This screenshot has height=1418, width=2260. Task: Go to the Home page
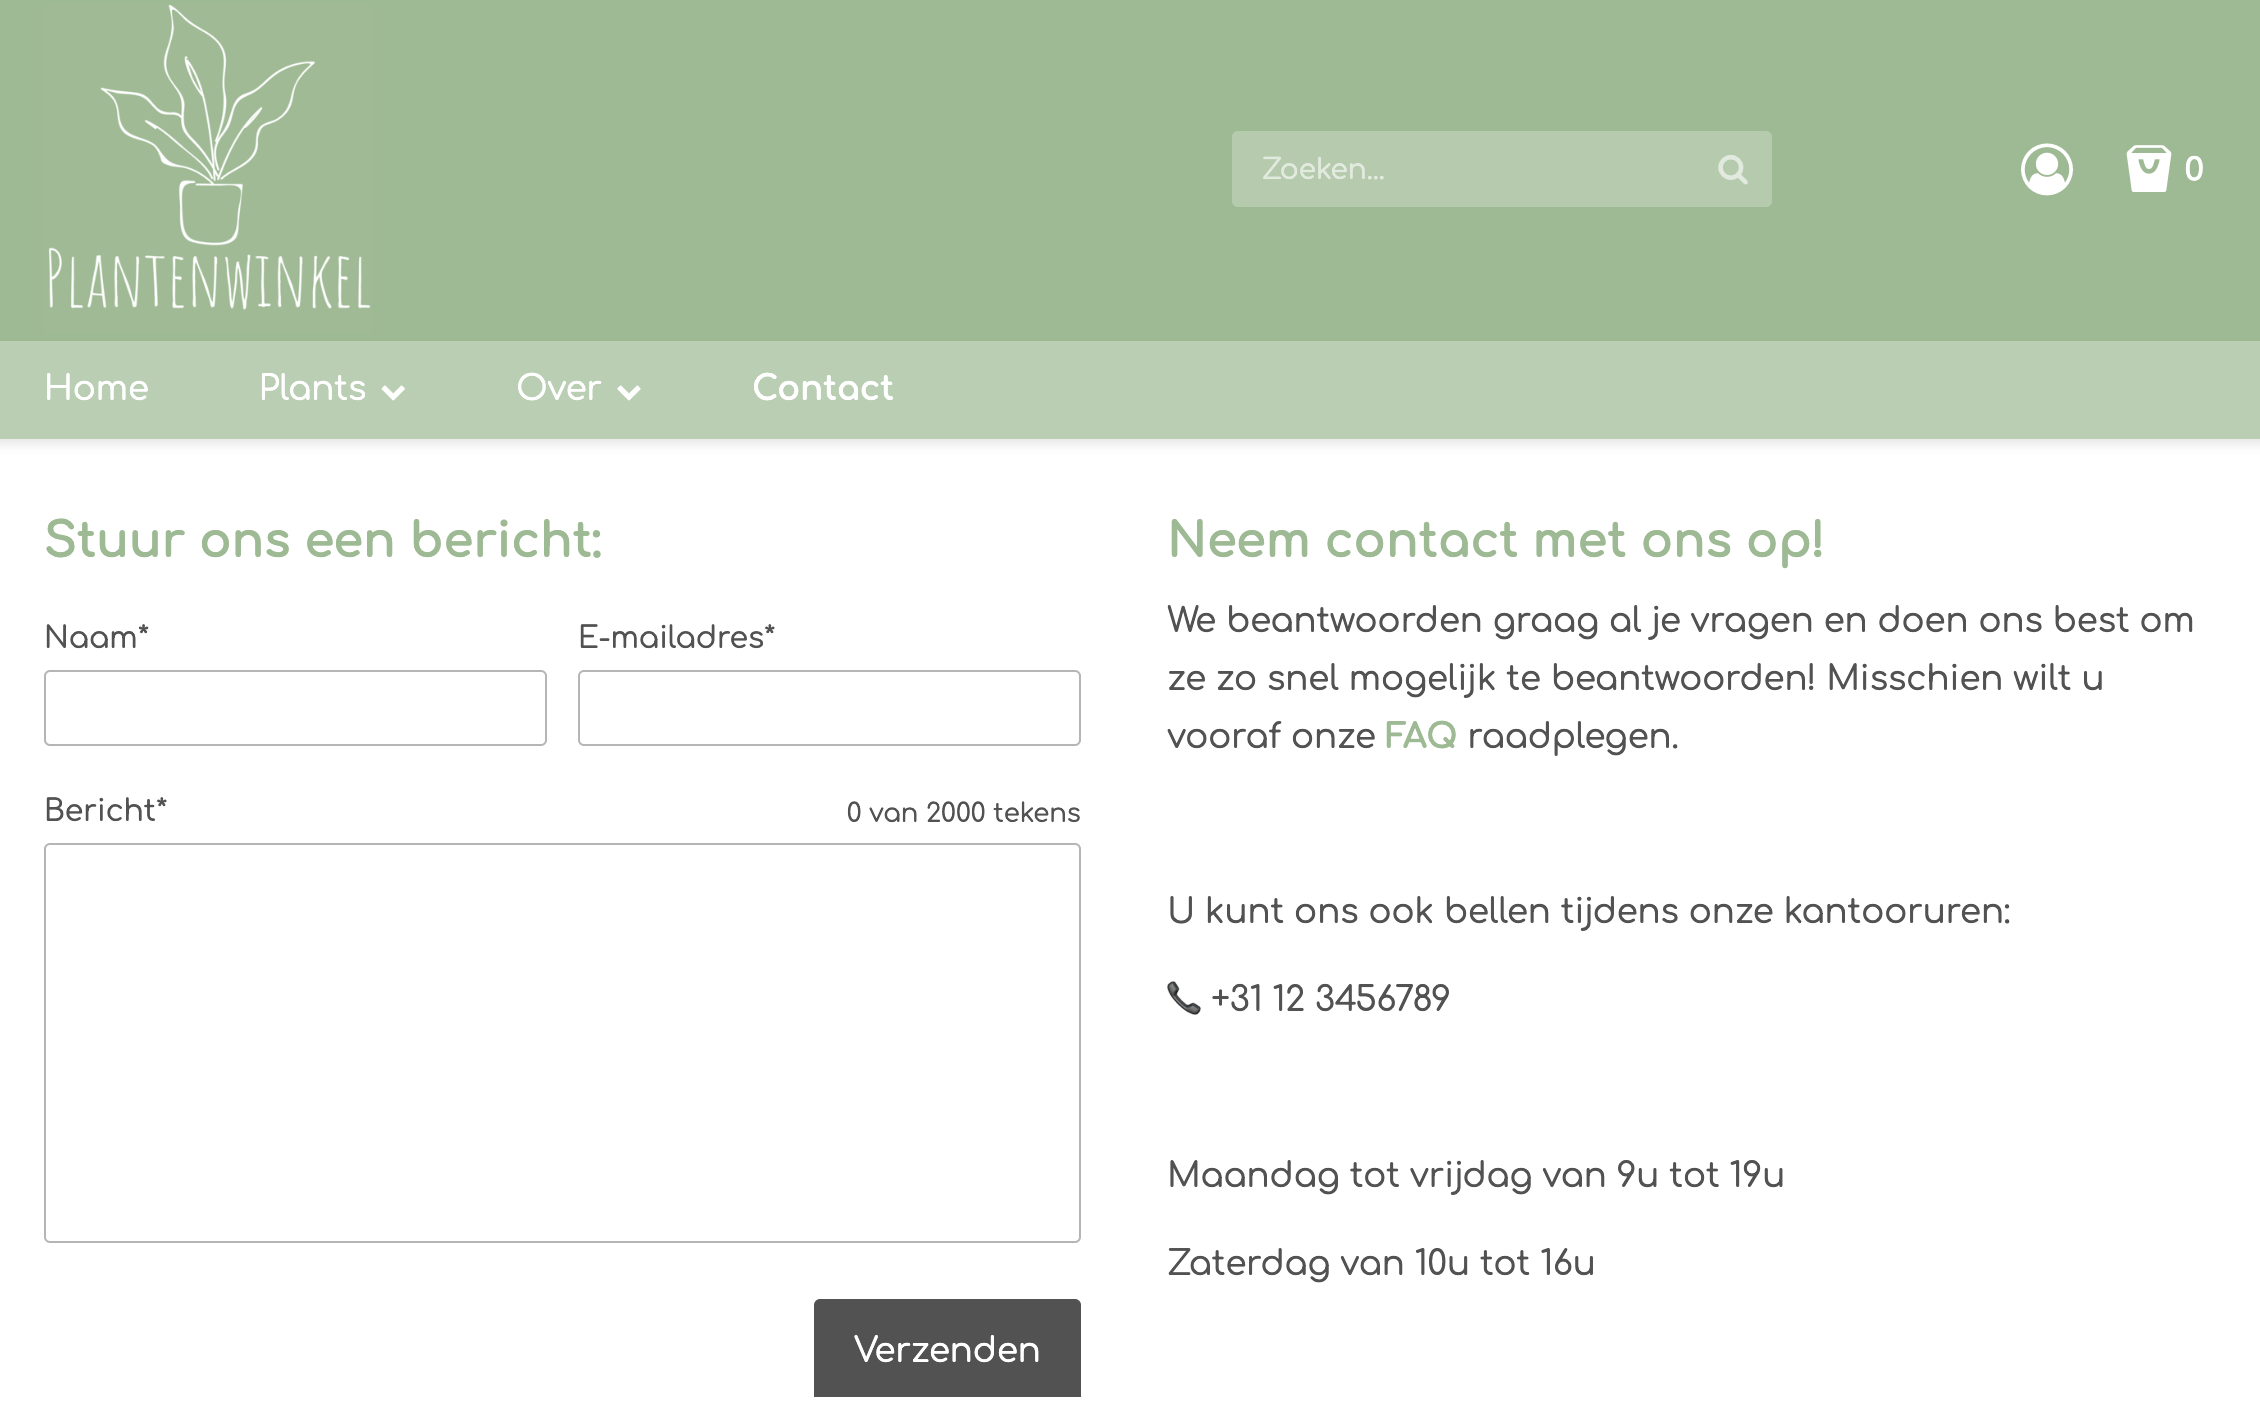(97, 388)
